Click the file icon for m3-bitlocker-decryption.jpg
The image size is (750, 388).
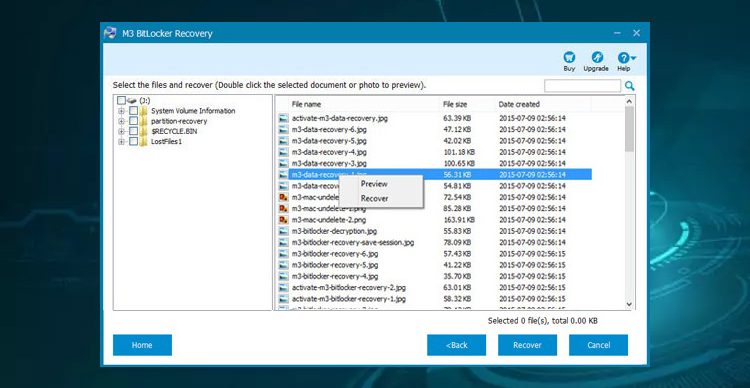pyautogui.click(x=284, y=231)
